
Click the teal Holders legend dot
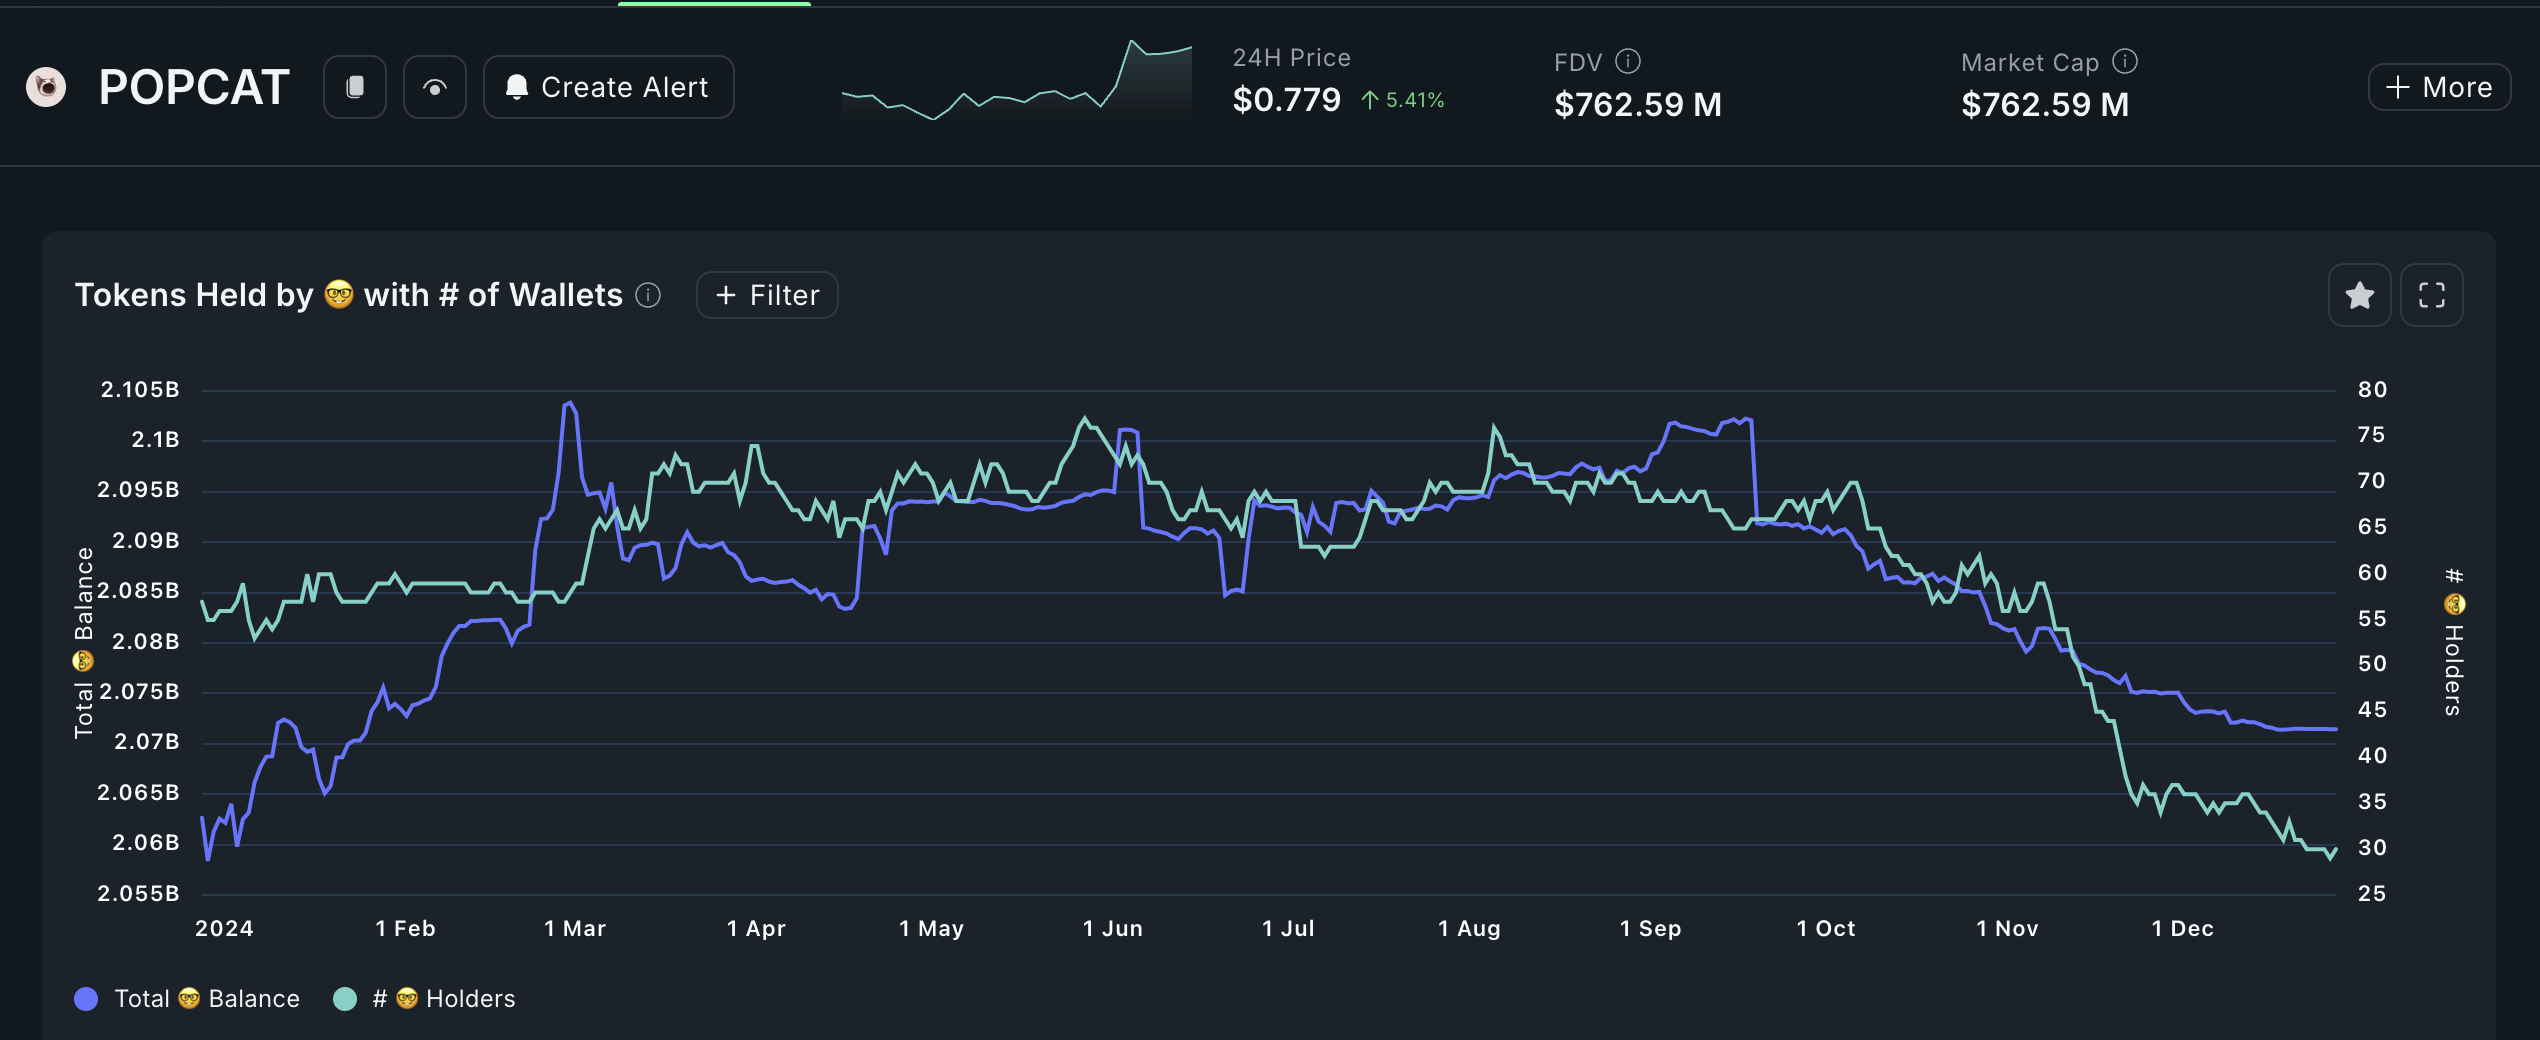point(345,999)
